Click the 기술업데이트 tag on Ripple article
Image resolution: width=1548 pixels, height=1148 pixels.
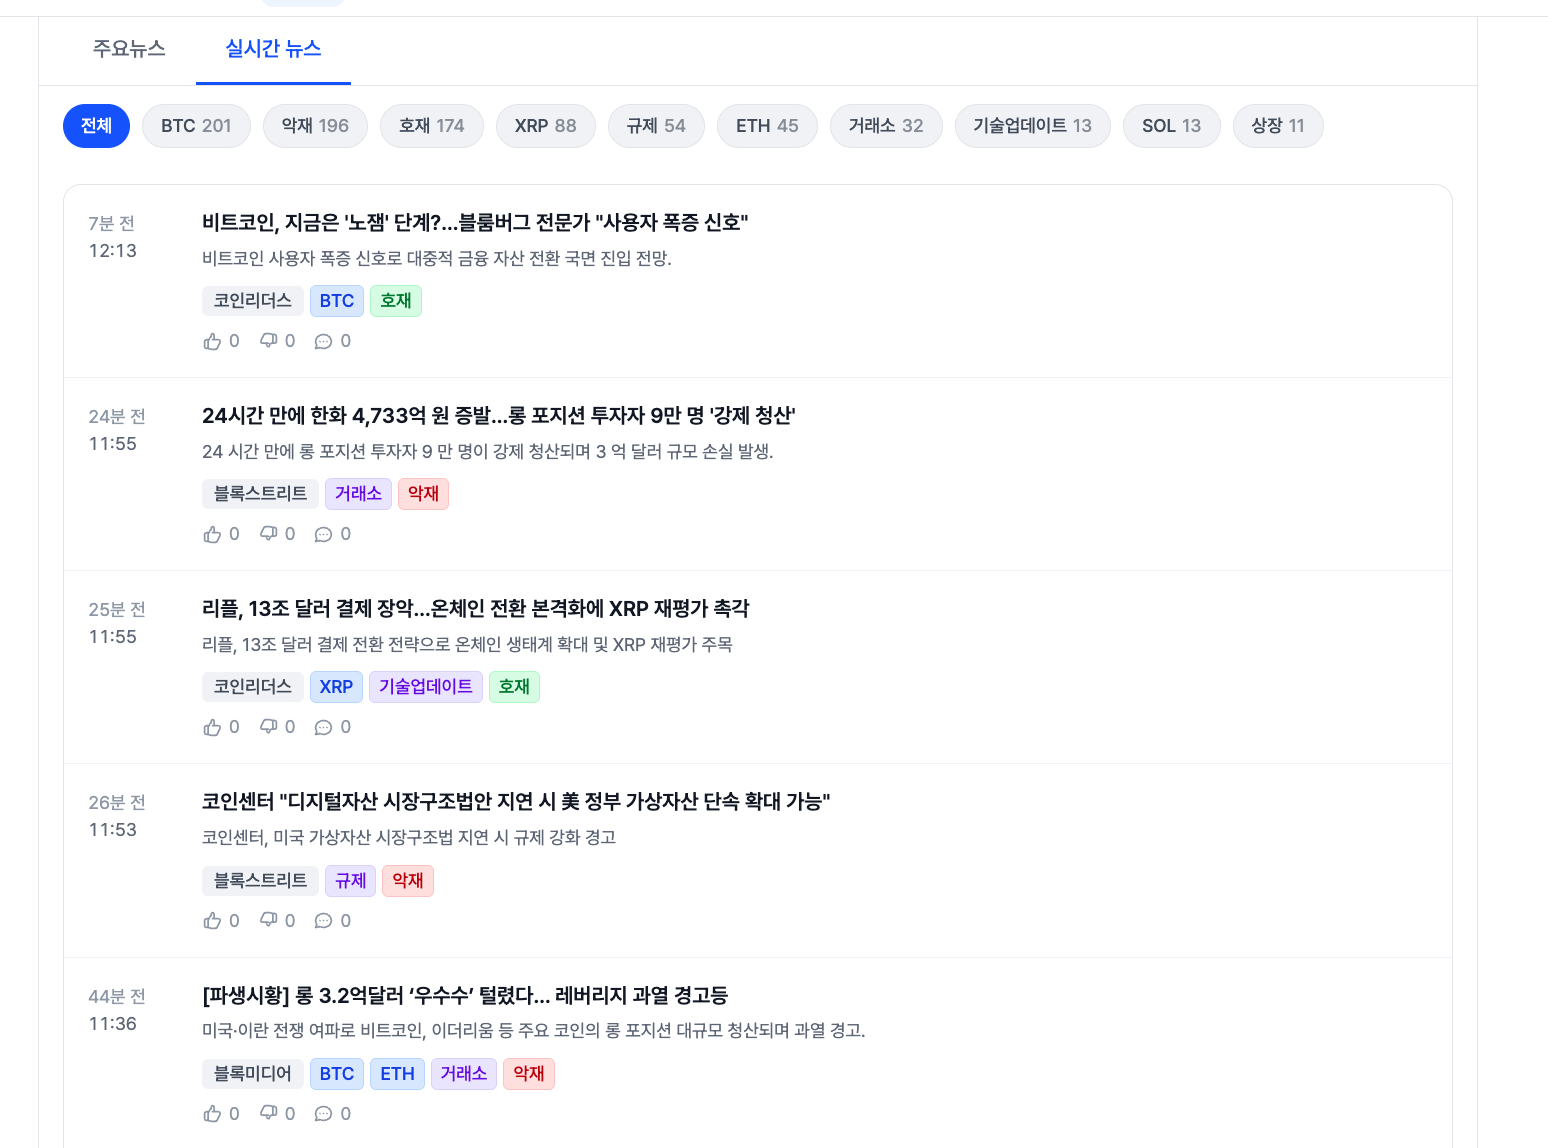(x=425, y=687)
